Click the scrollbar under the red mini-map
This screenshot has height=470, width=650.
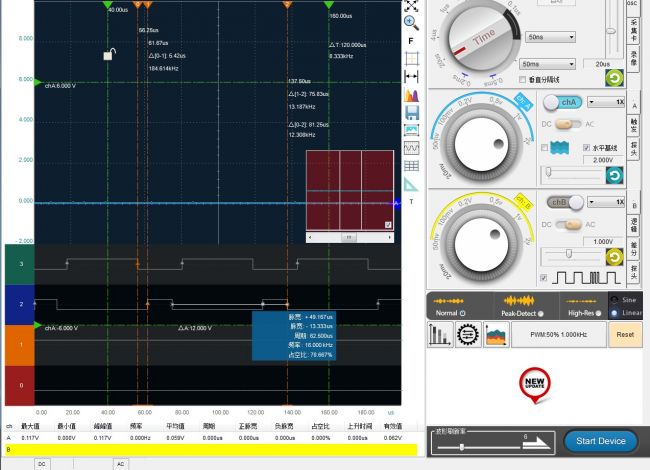[x=350, y=237]
